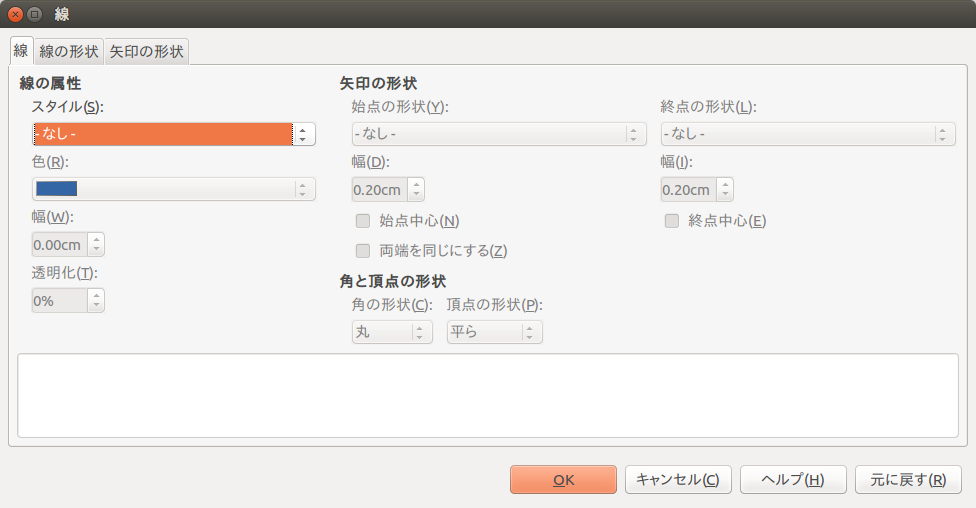Switch to the 矢印の形状 tab
This screenshot has width=976, height=508.
147,51
